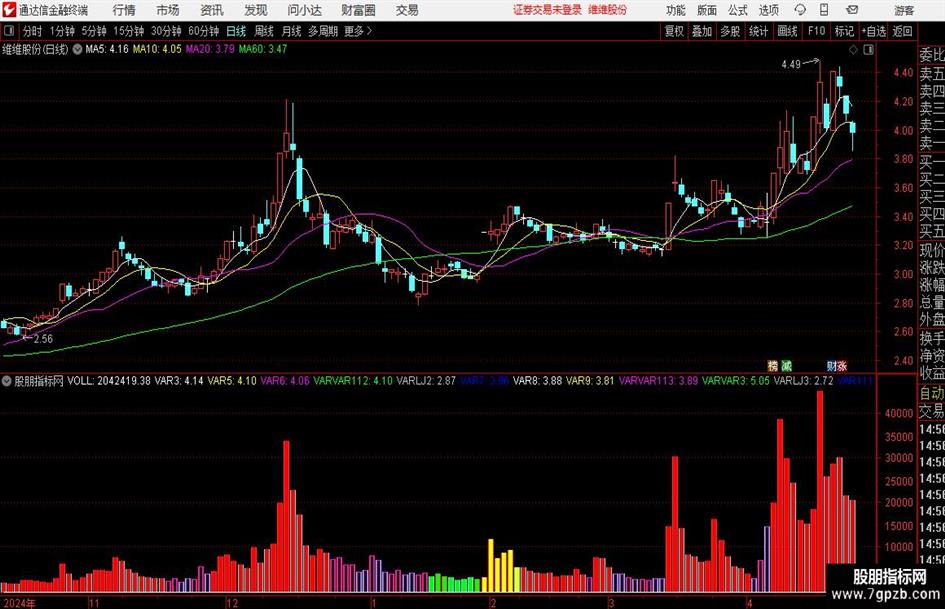Toggle the left panel icon beside 分时
Image resolution: width=945 pixels, height=609 pixels.
click(x=9, y=31)
